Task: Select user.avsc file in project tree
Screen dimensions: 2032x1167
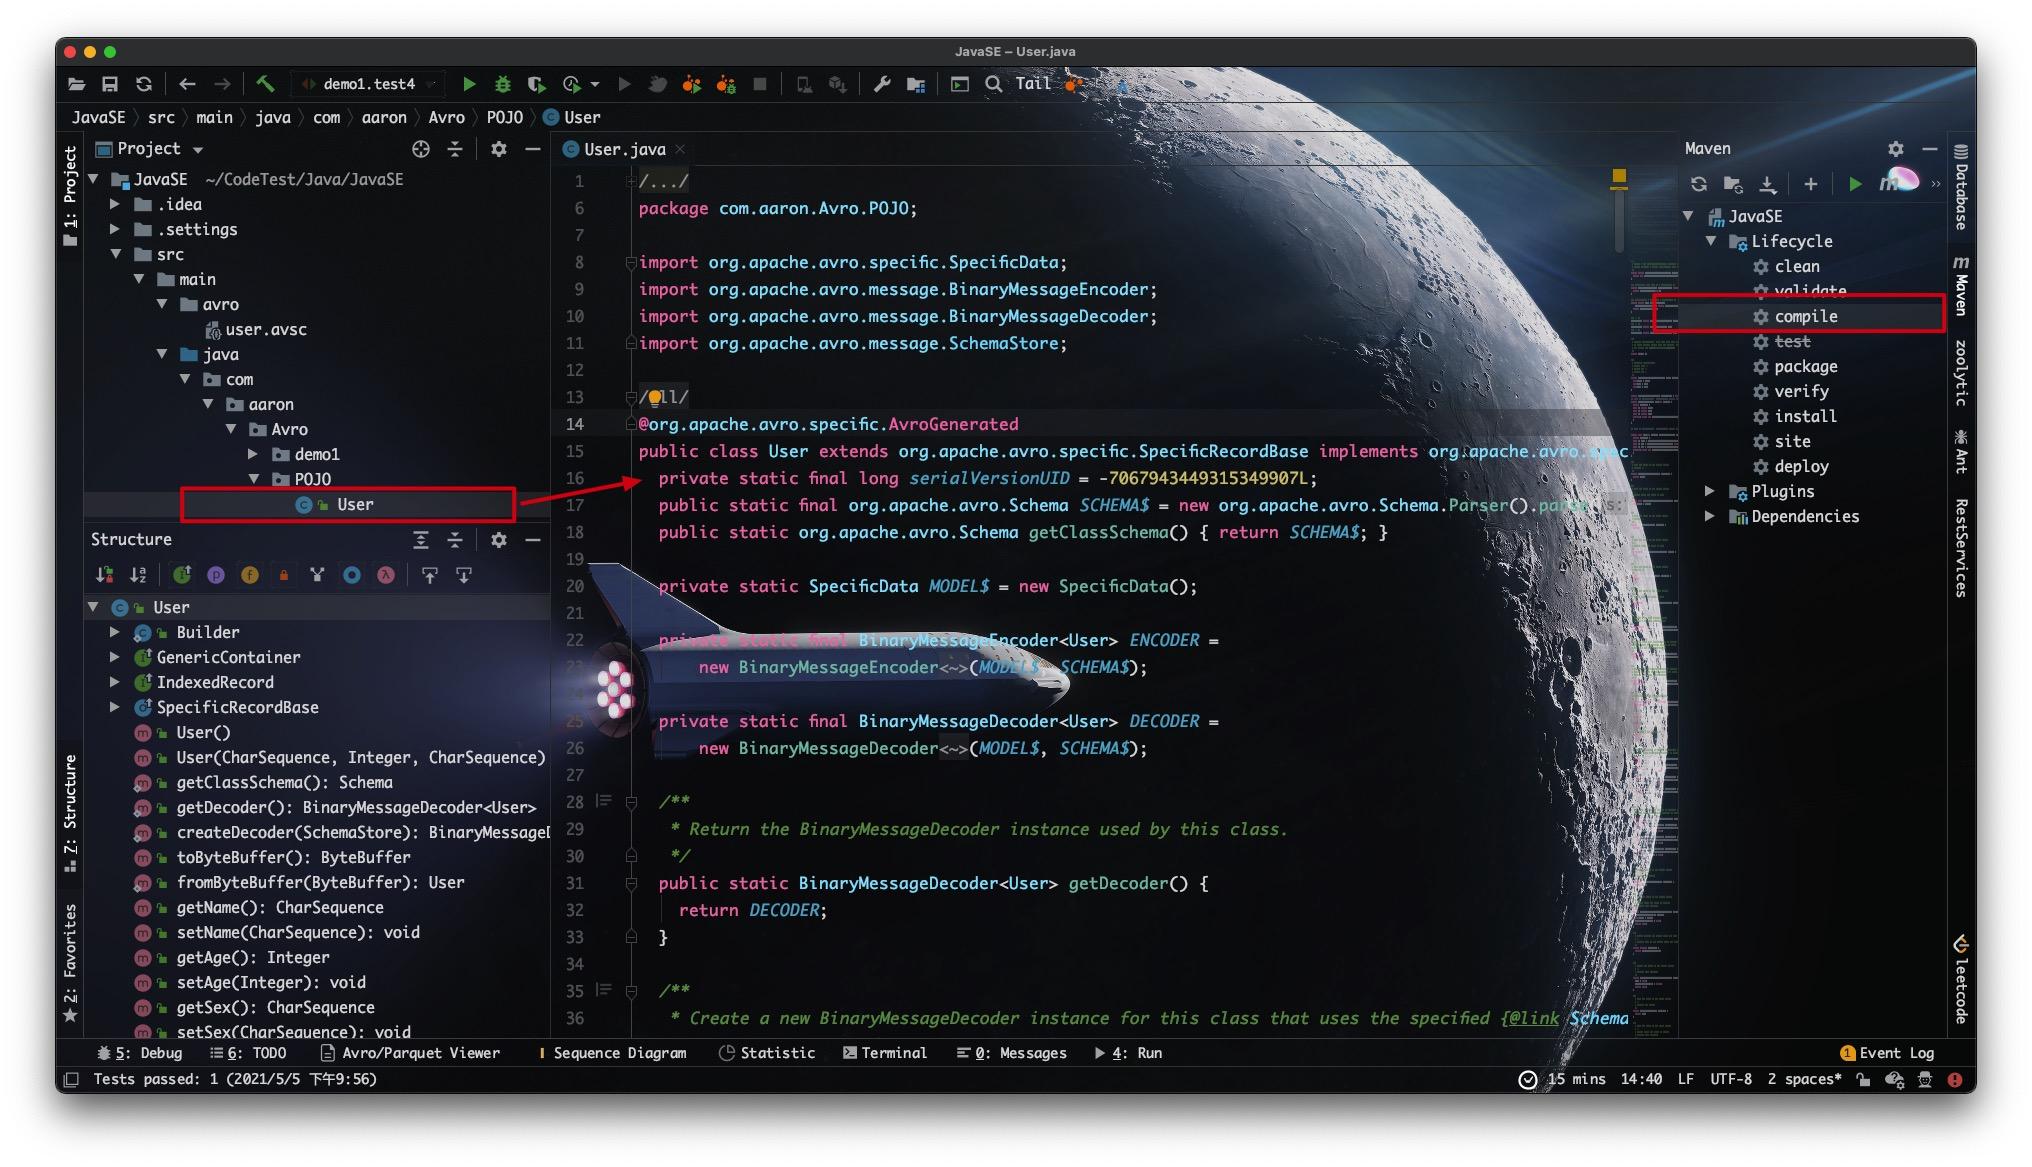Action: (x=265, y=329)
